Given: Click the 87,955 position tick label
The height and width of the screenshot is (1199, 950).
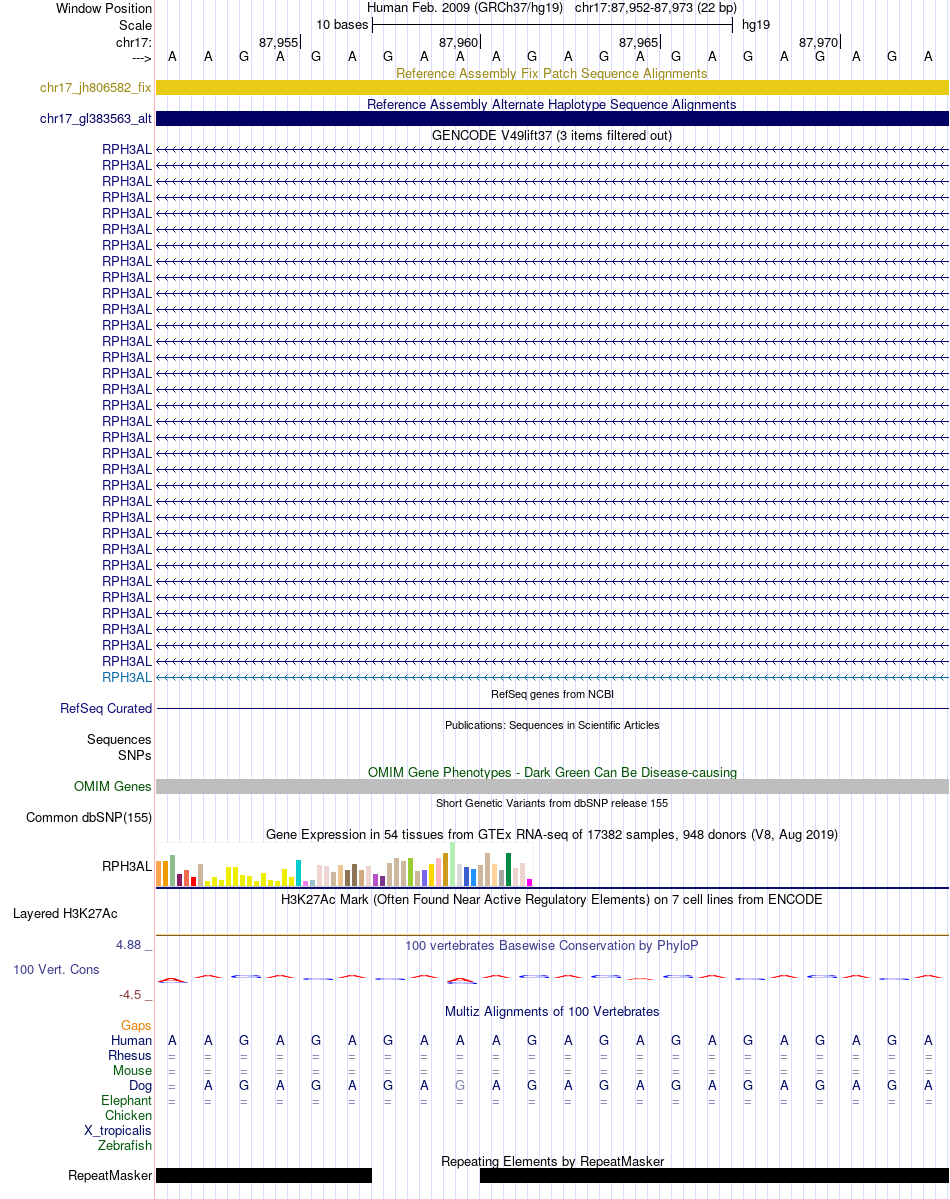Looking at the screenshot, I should pyautogui.click(x=278, y=43).
